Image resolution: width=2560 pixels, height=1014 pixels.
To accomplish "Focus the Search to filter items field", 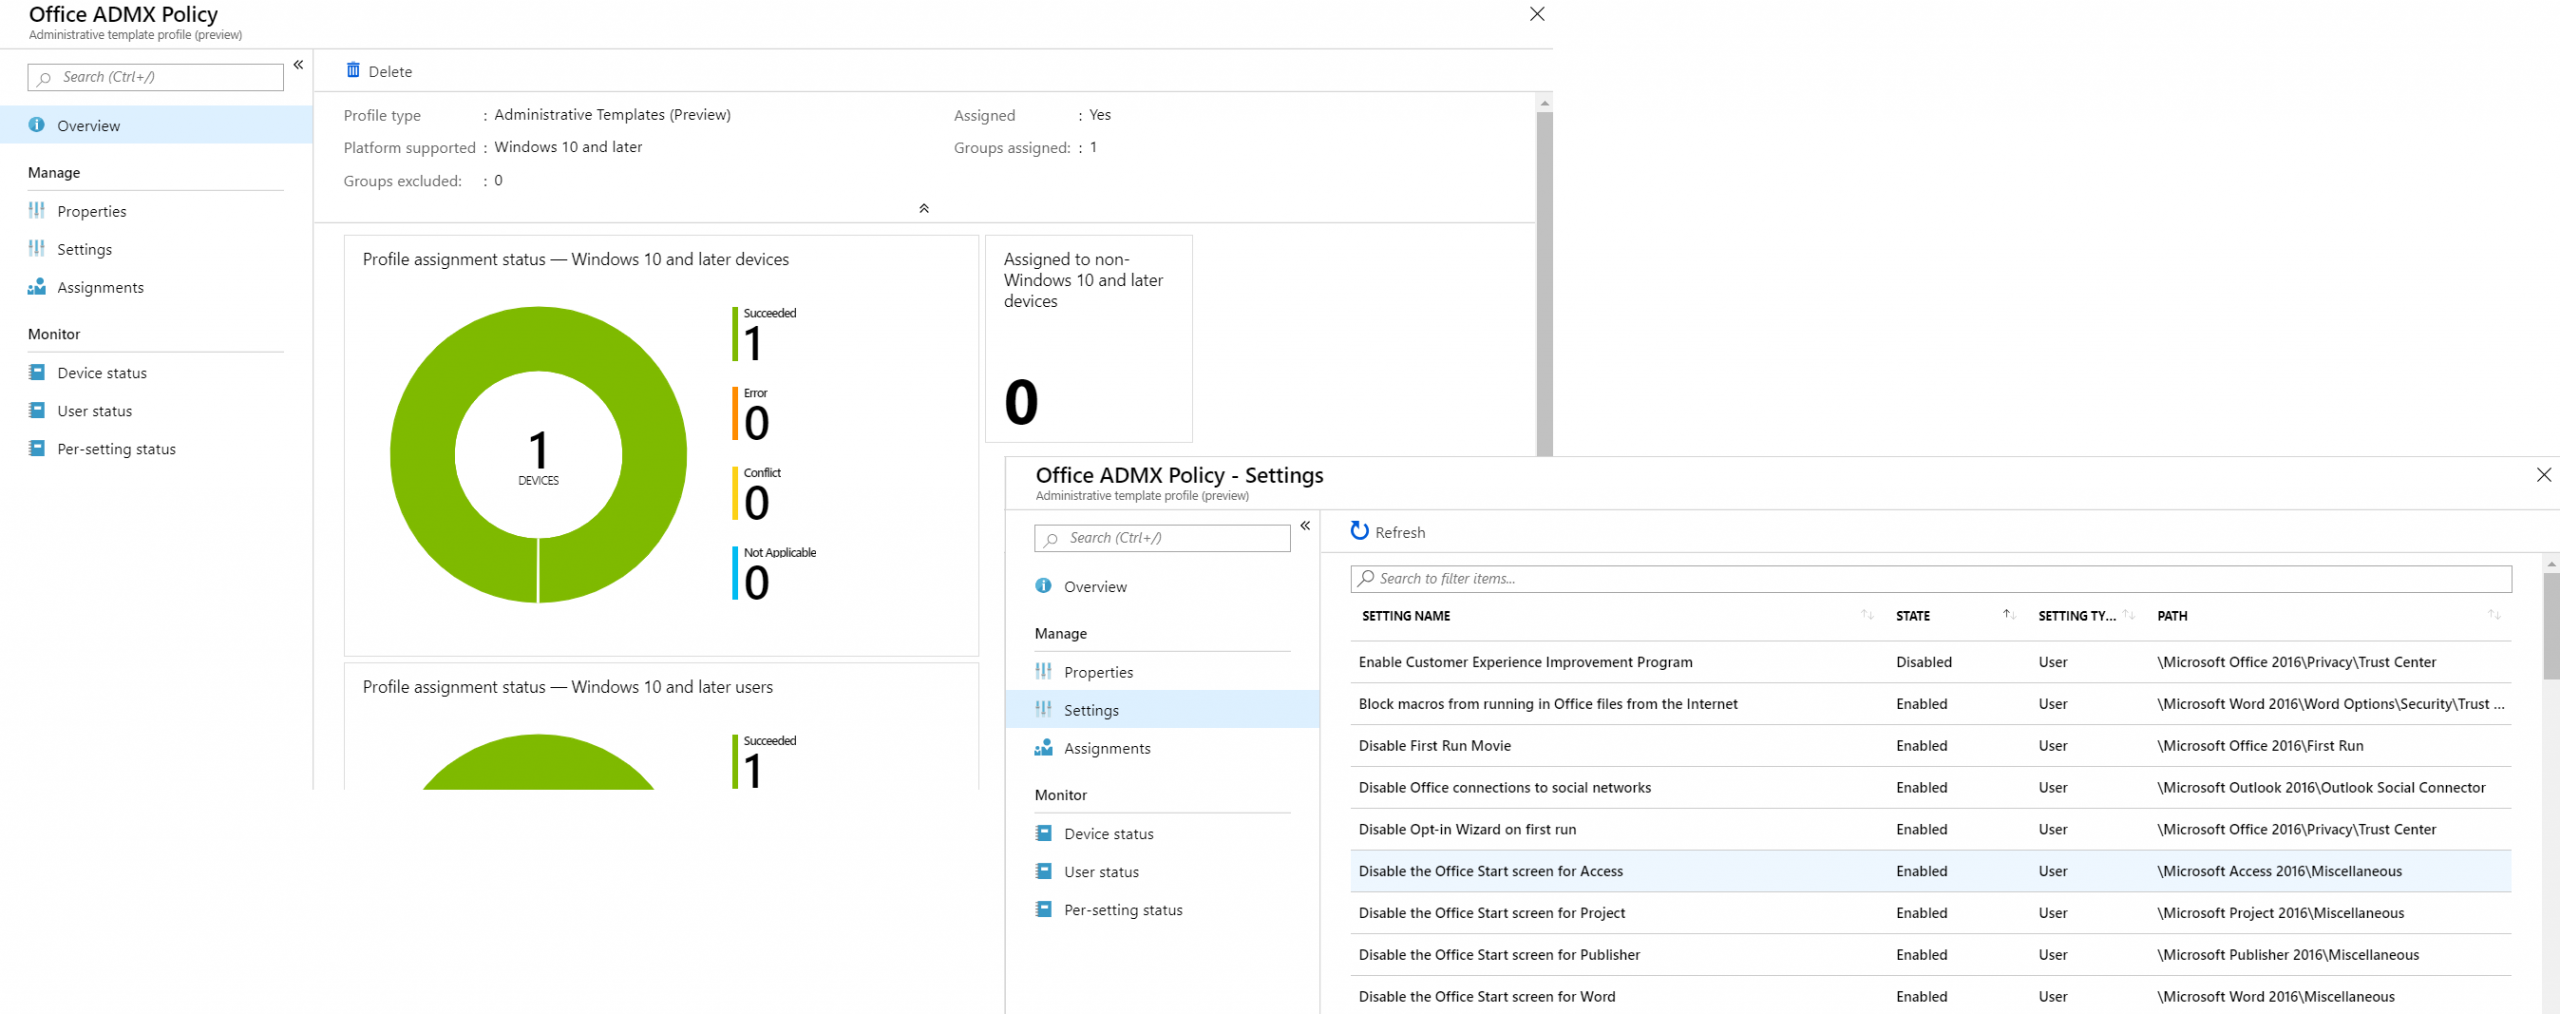I will point(1931,578).
